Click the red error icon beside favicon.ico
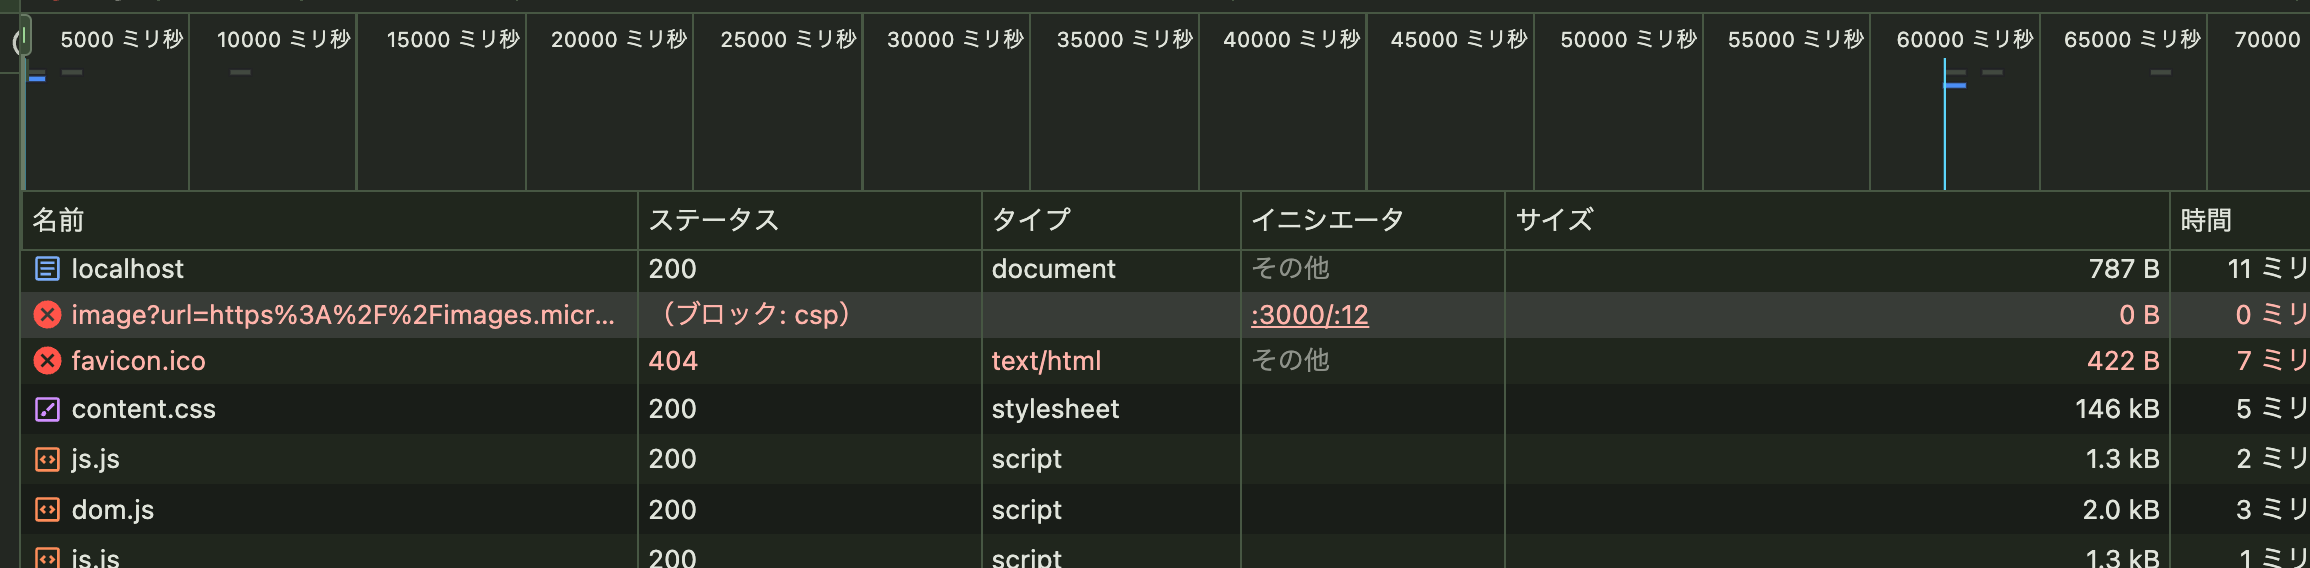Viewport: 2310px width, 568px height. click(x=47, y=361)
